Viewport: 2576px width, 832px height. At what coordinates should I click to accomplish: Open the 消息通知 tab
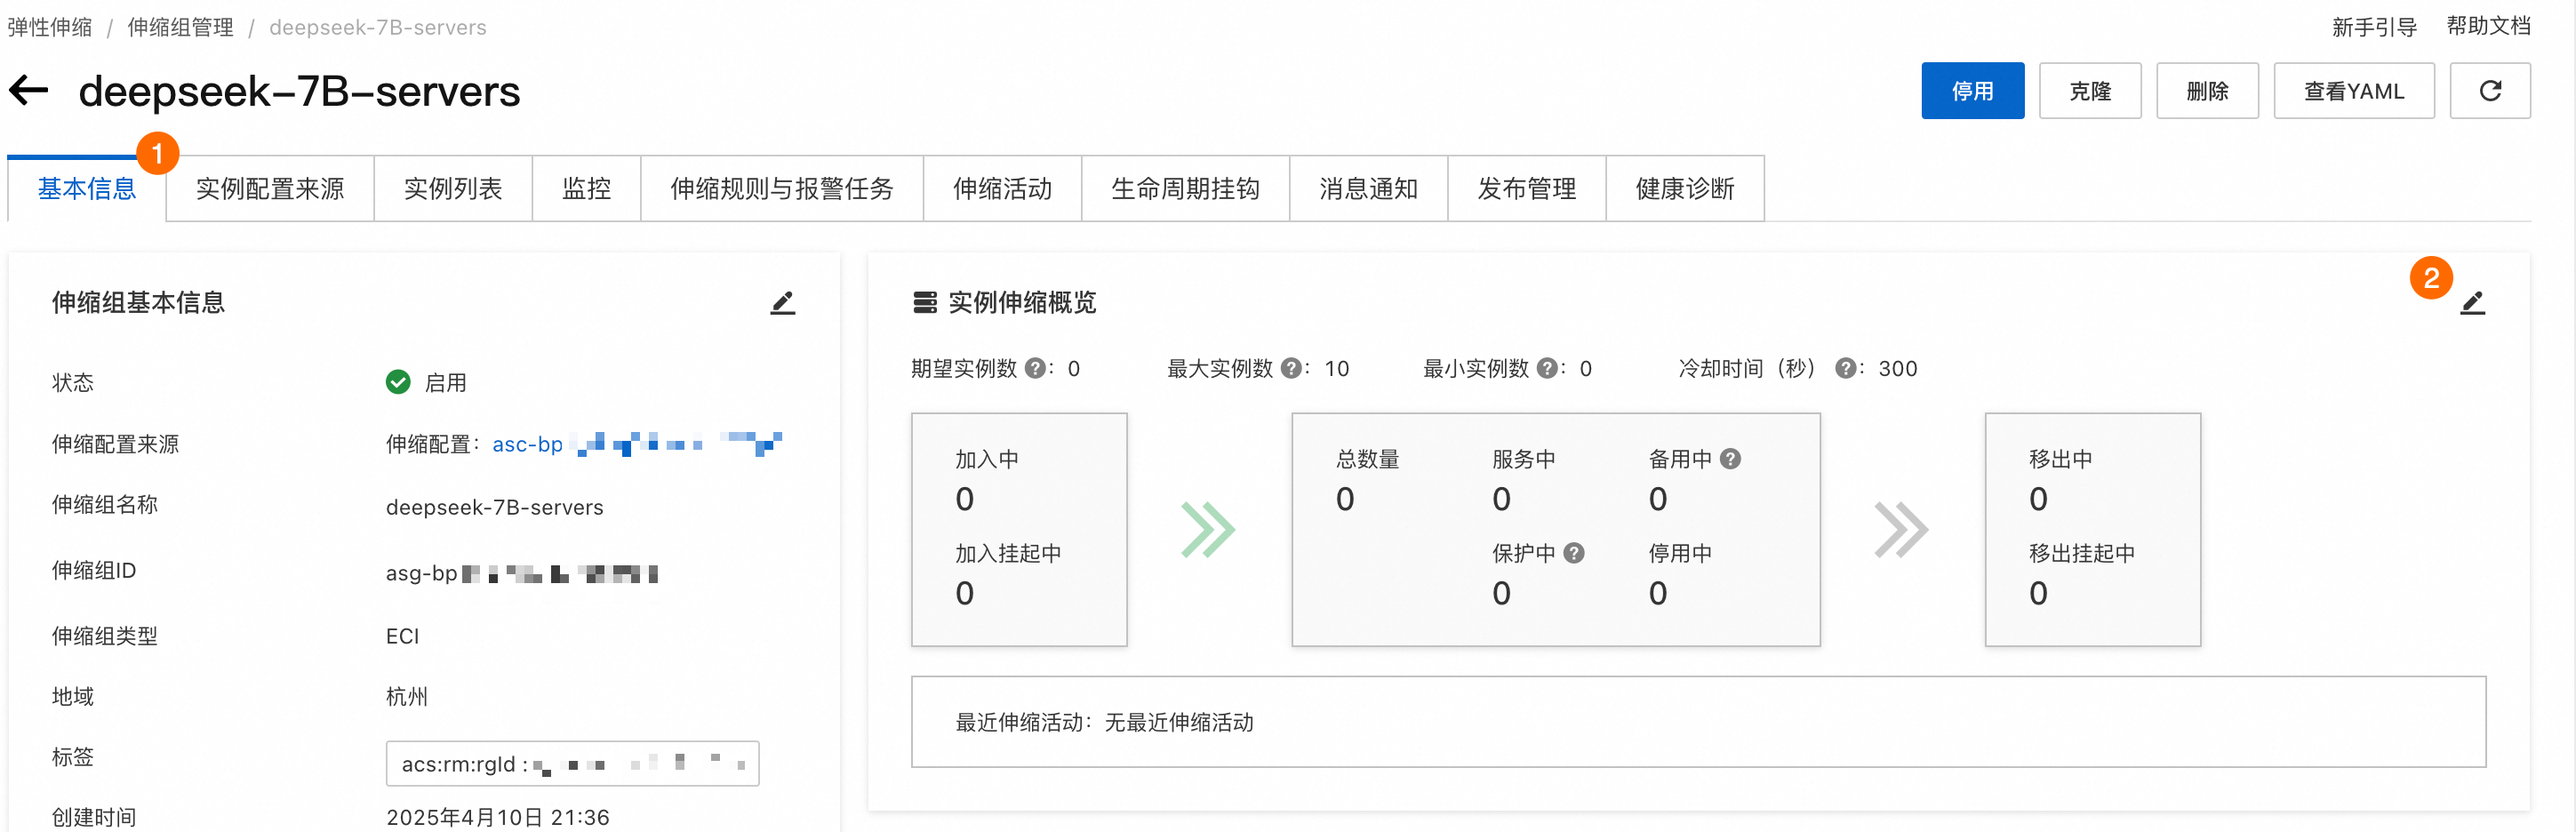1368,189
